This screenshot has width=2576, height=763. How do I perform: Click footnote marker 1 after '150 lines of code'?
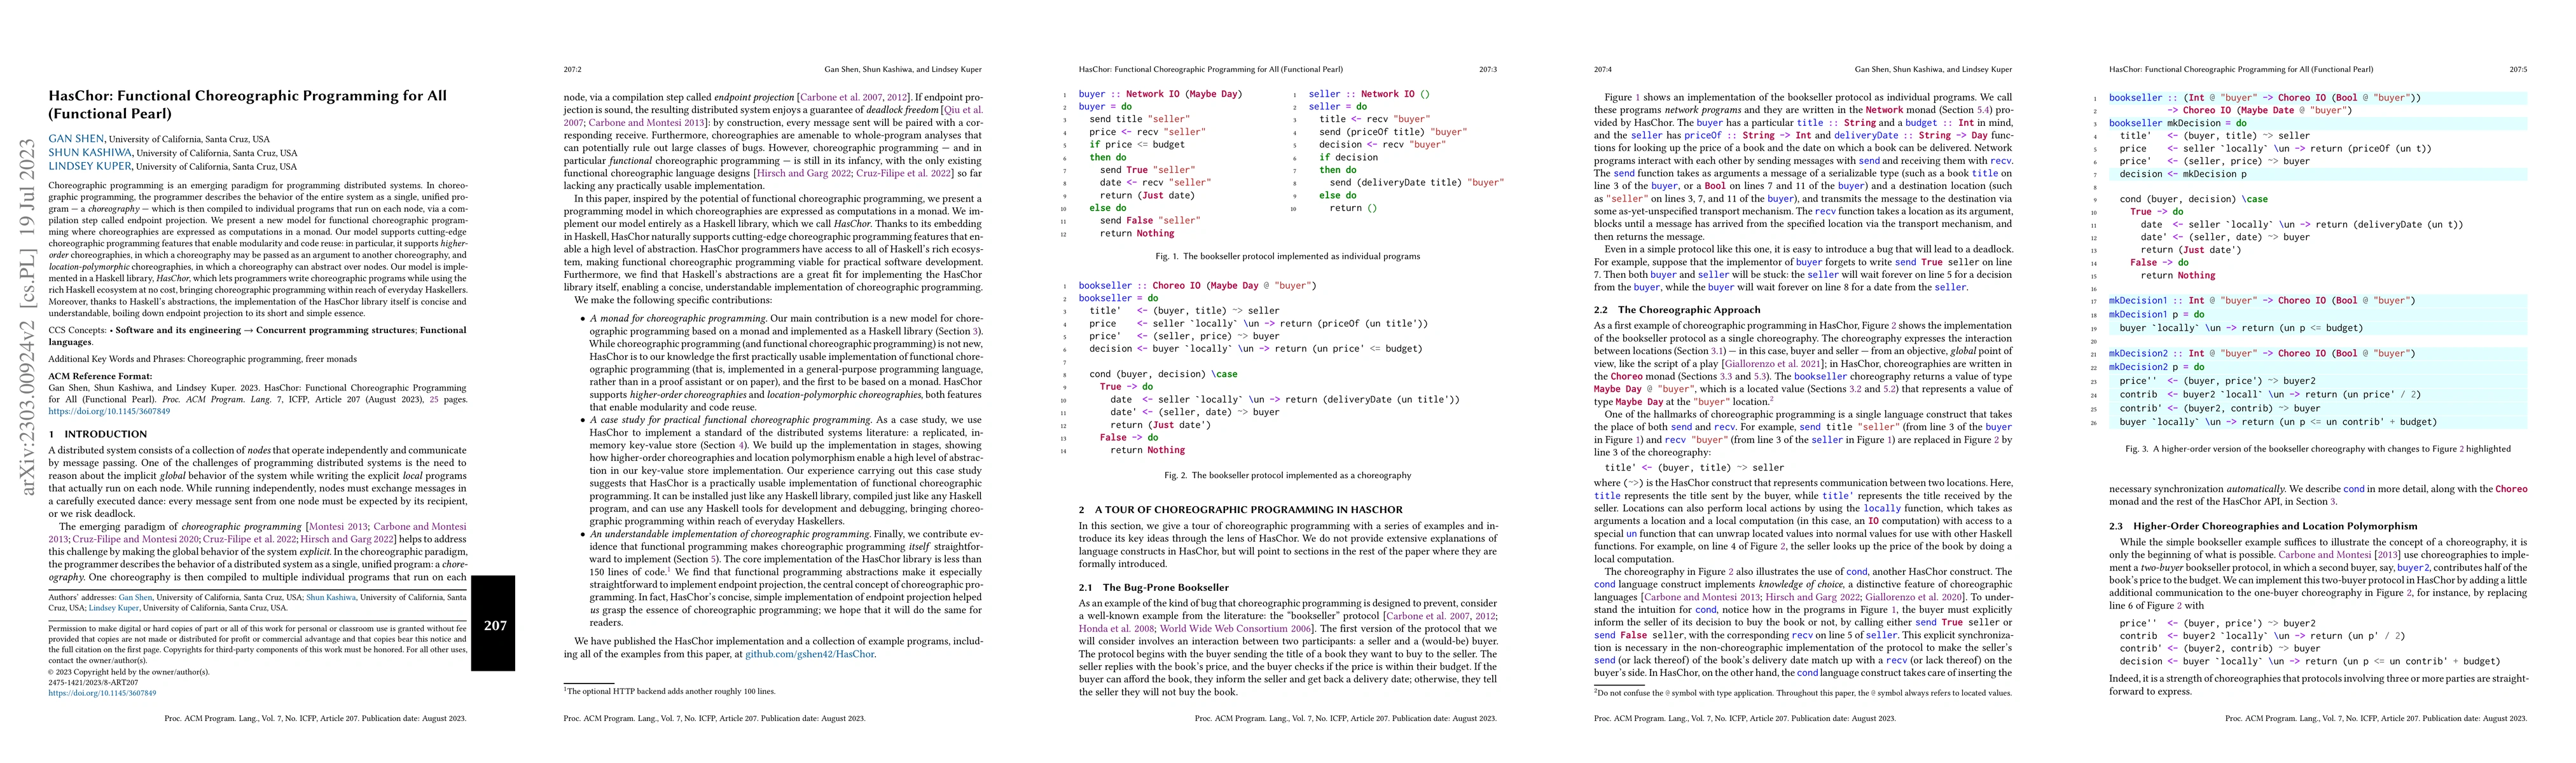click(668, 569)
